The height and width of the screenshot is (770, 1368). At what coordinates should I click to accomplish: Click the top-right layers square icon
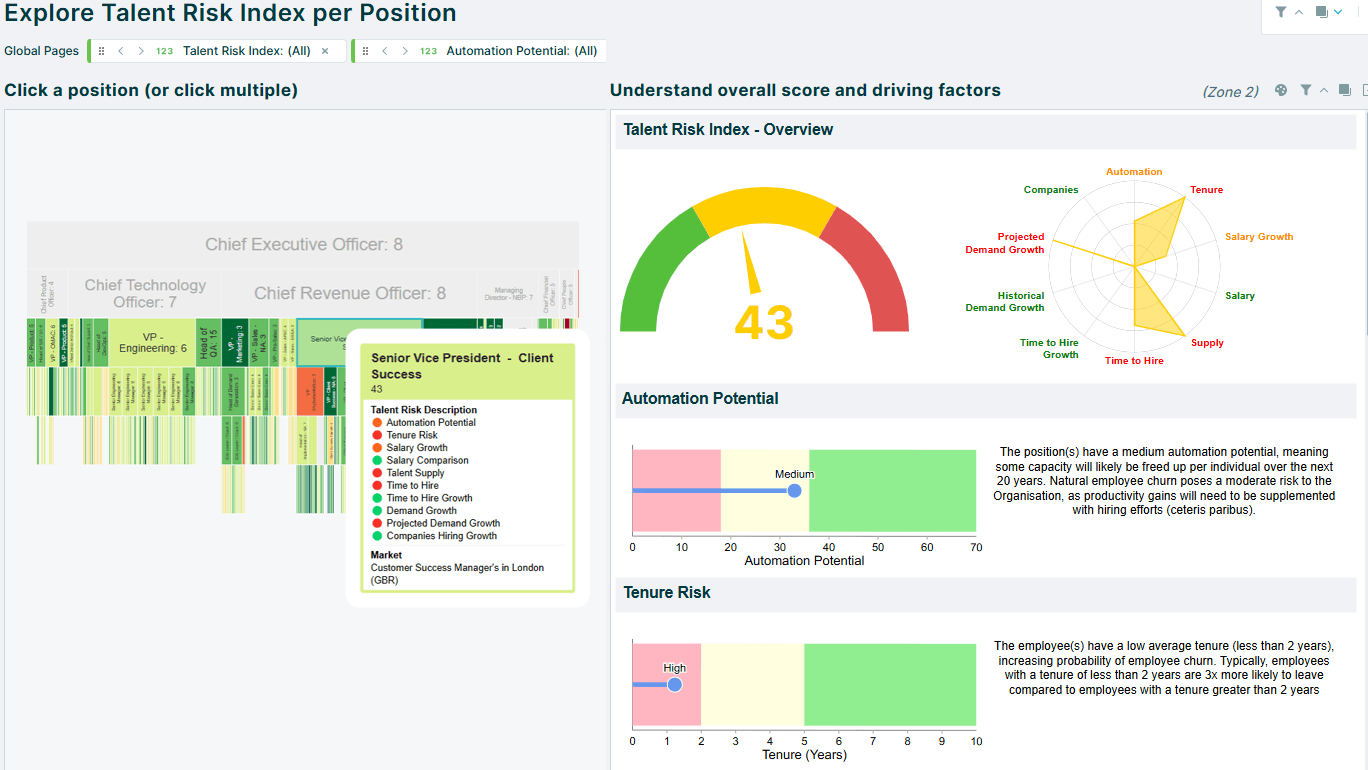[x=1321, y=12]
